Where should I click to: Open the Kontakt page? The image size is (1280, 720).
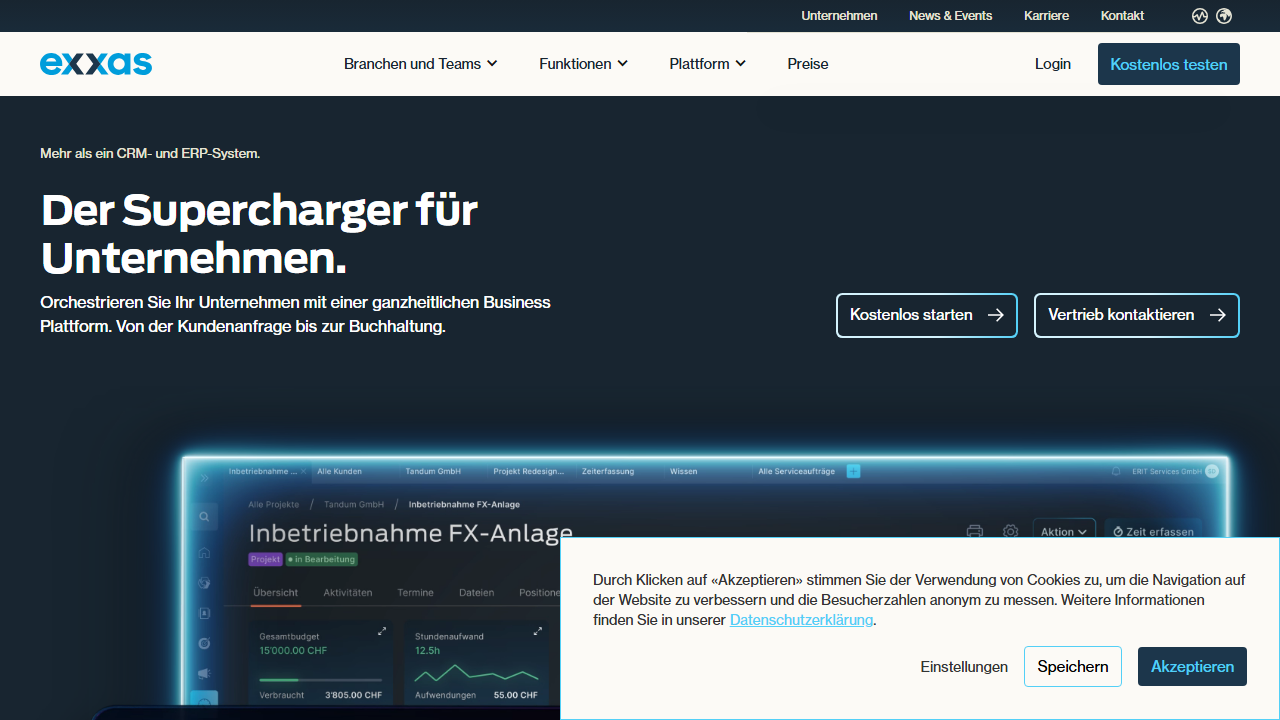(1122, 16)
